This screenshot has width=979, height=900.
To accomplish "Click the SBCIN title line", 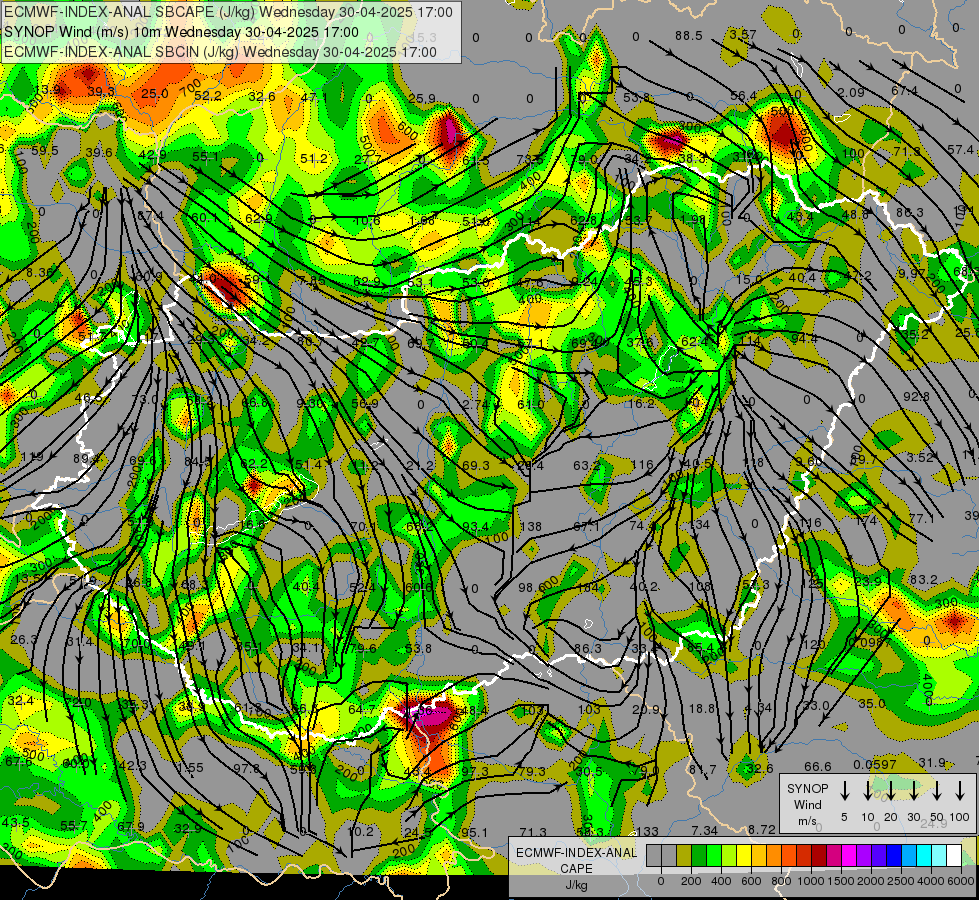I will [x=220, y=52].
